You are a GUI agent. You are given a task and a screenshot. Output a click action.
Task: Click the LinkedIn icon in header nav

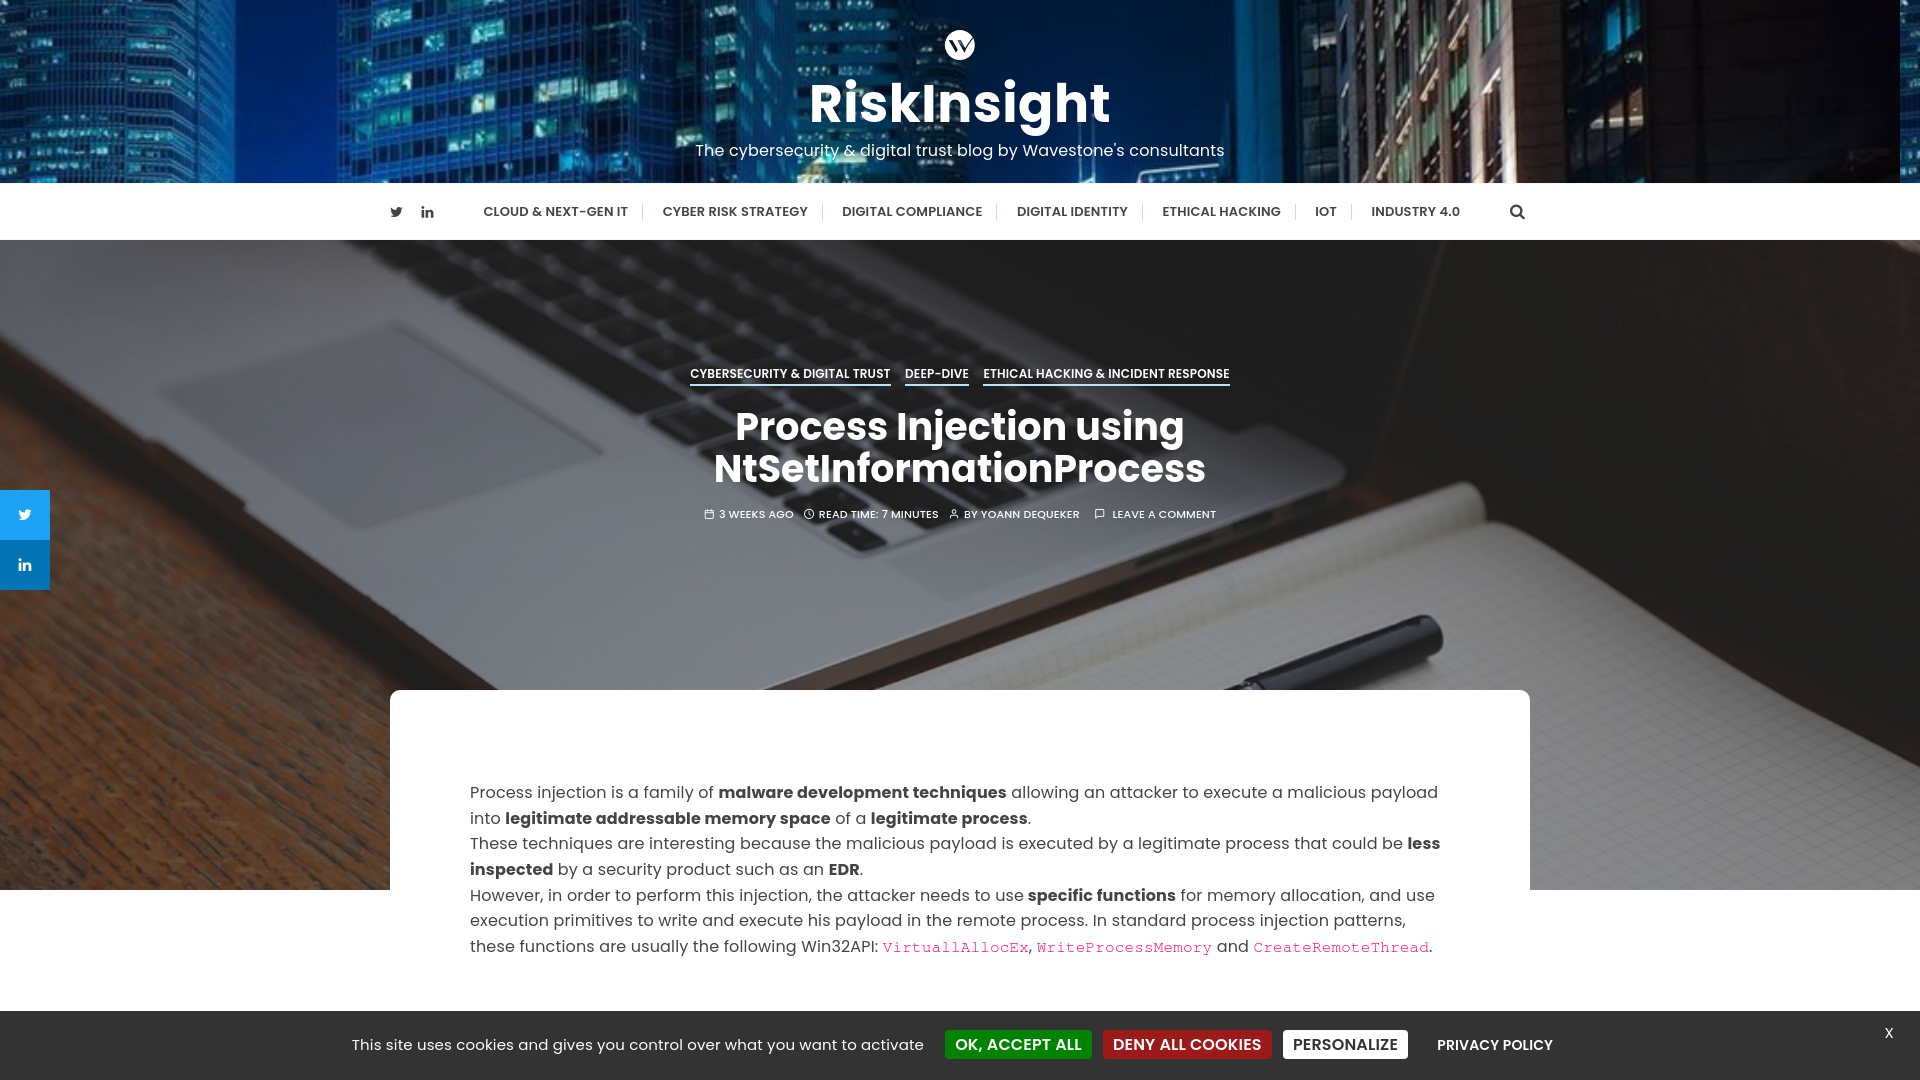tap(427, 211)
